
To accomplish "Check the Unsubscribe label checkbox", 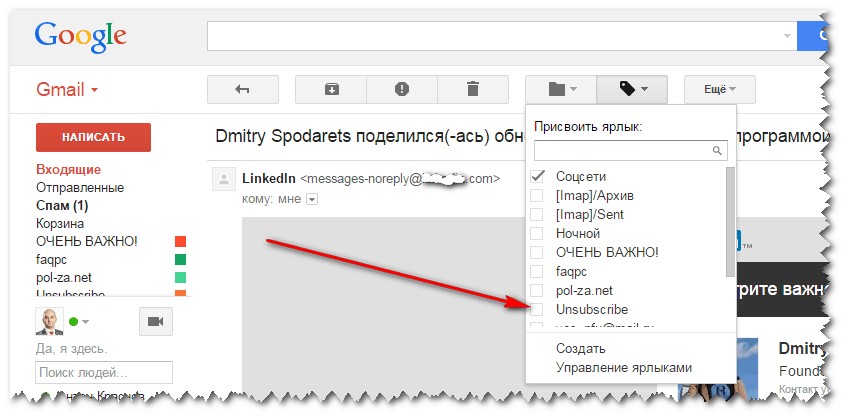I will tap(536, 310).
